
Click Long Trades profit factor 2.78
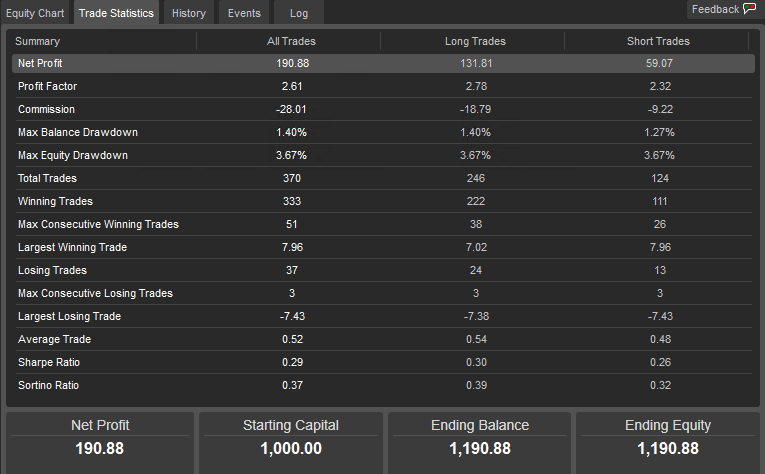(476, 86)
